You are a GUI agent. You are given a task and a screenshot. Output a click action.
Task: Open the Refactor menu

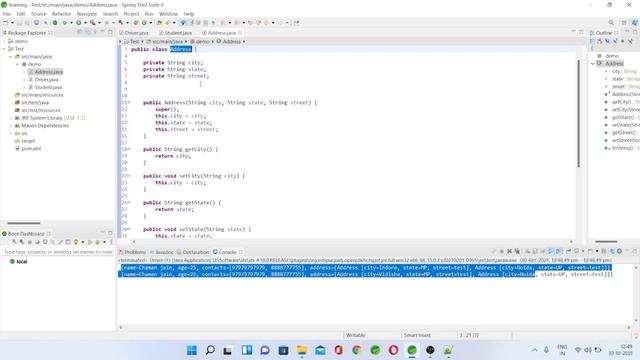(x=61, y=14)
